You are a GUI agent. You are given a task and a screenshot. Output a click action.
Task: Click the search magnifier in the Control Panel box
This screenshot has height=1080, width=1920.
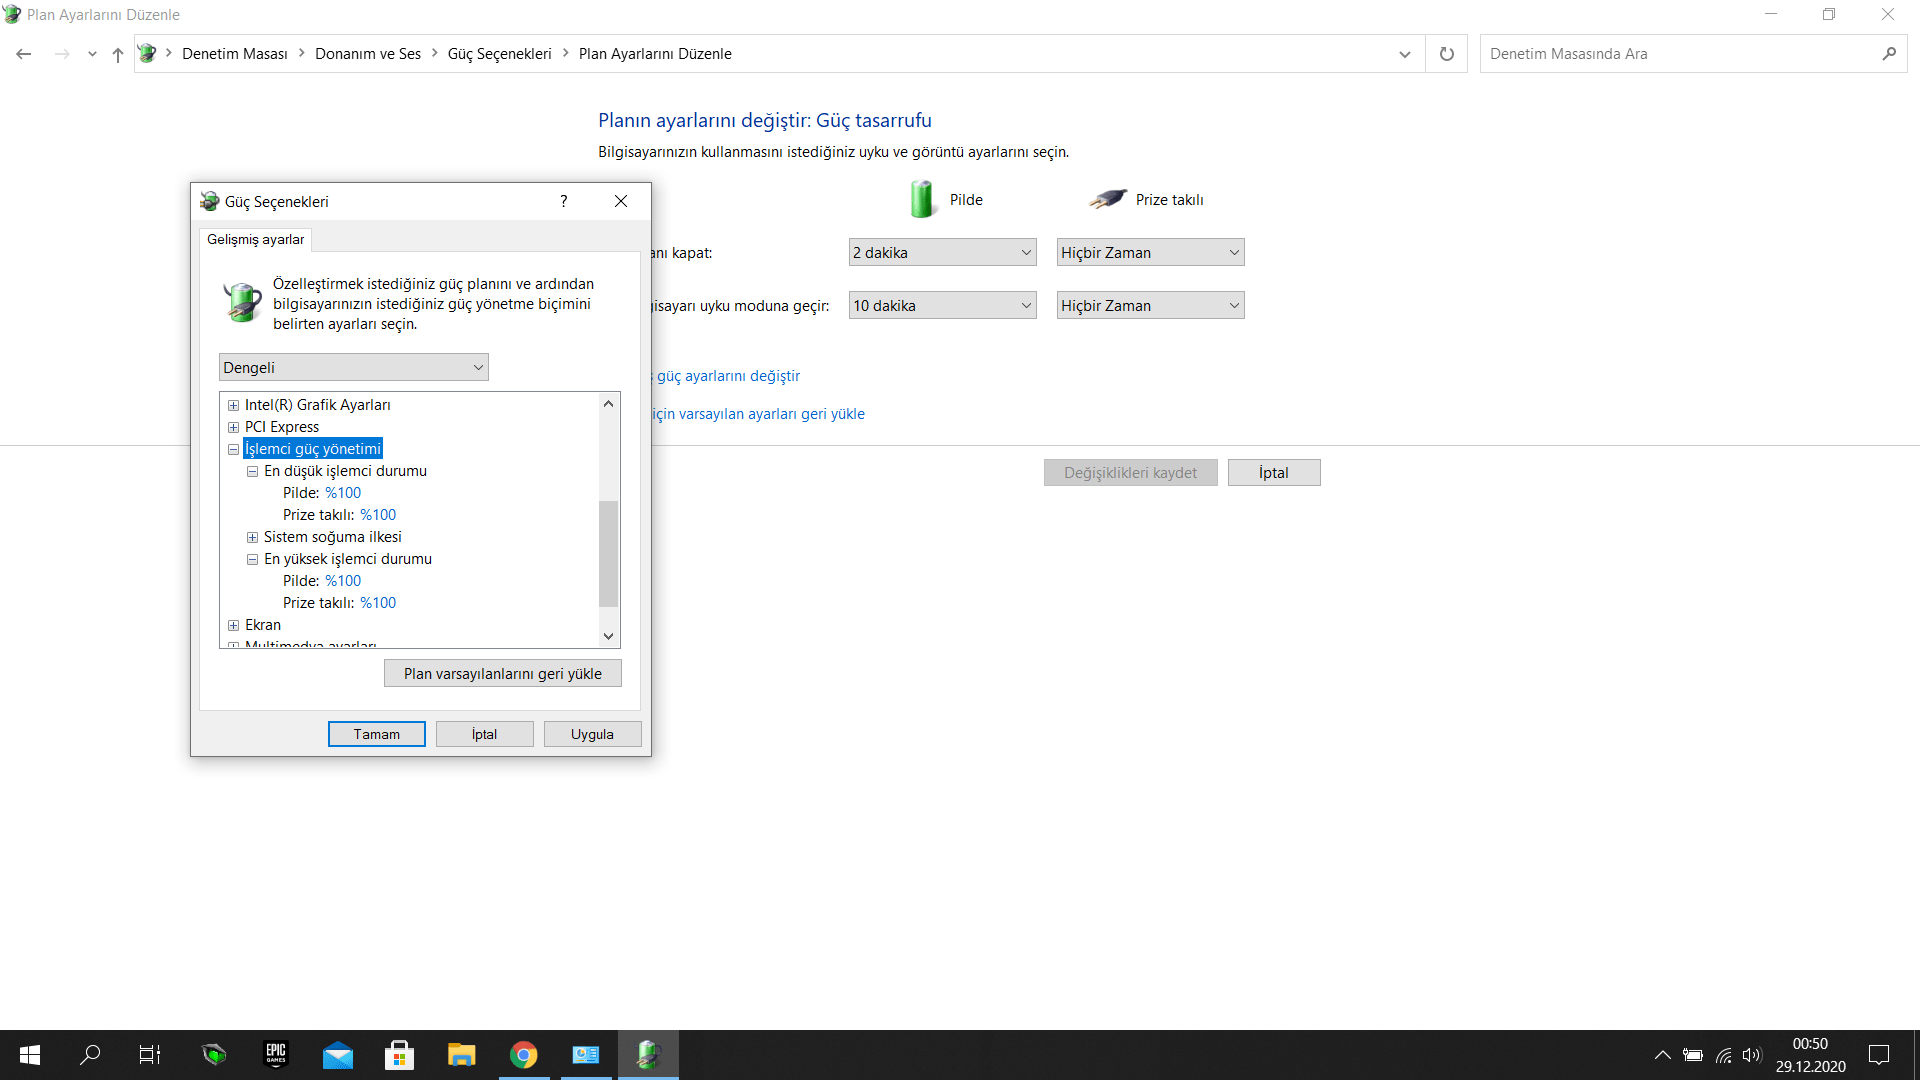tap(1888, 54)
